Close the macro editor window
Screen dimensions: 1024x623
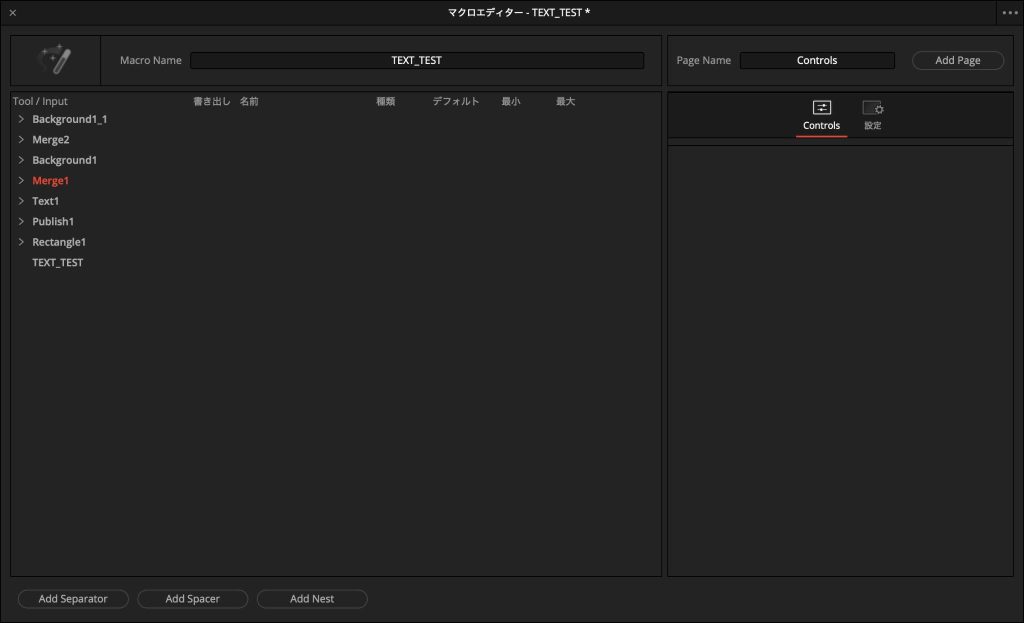12,12
